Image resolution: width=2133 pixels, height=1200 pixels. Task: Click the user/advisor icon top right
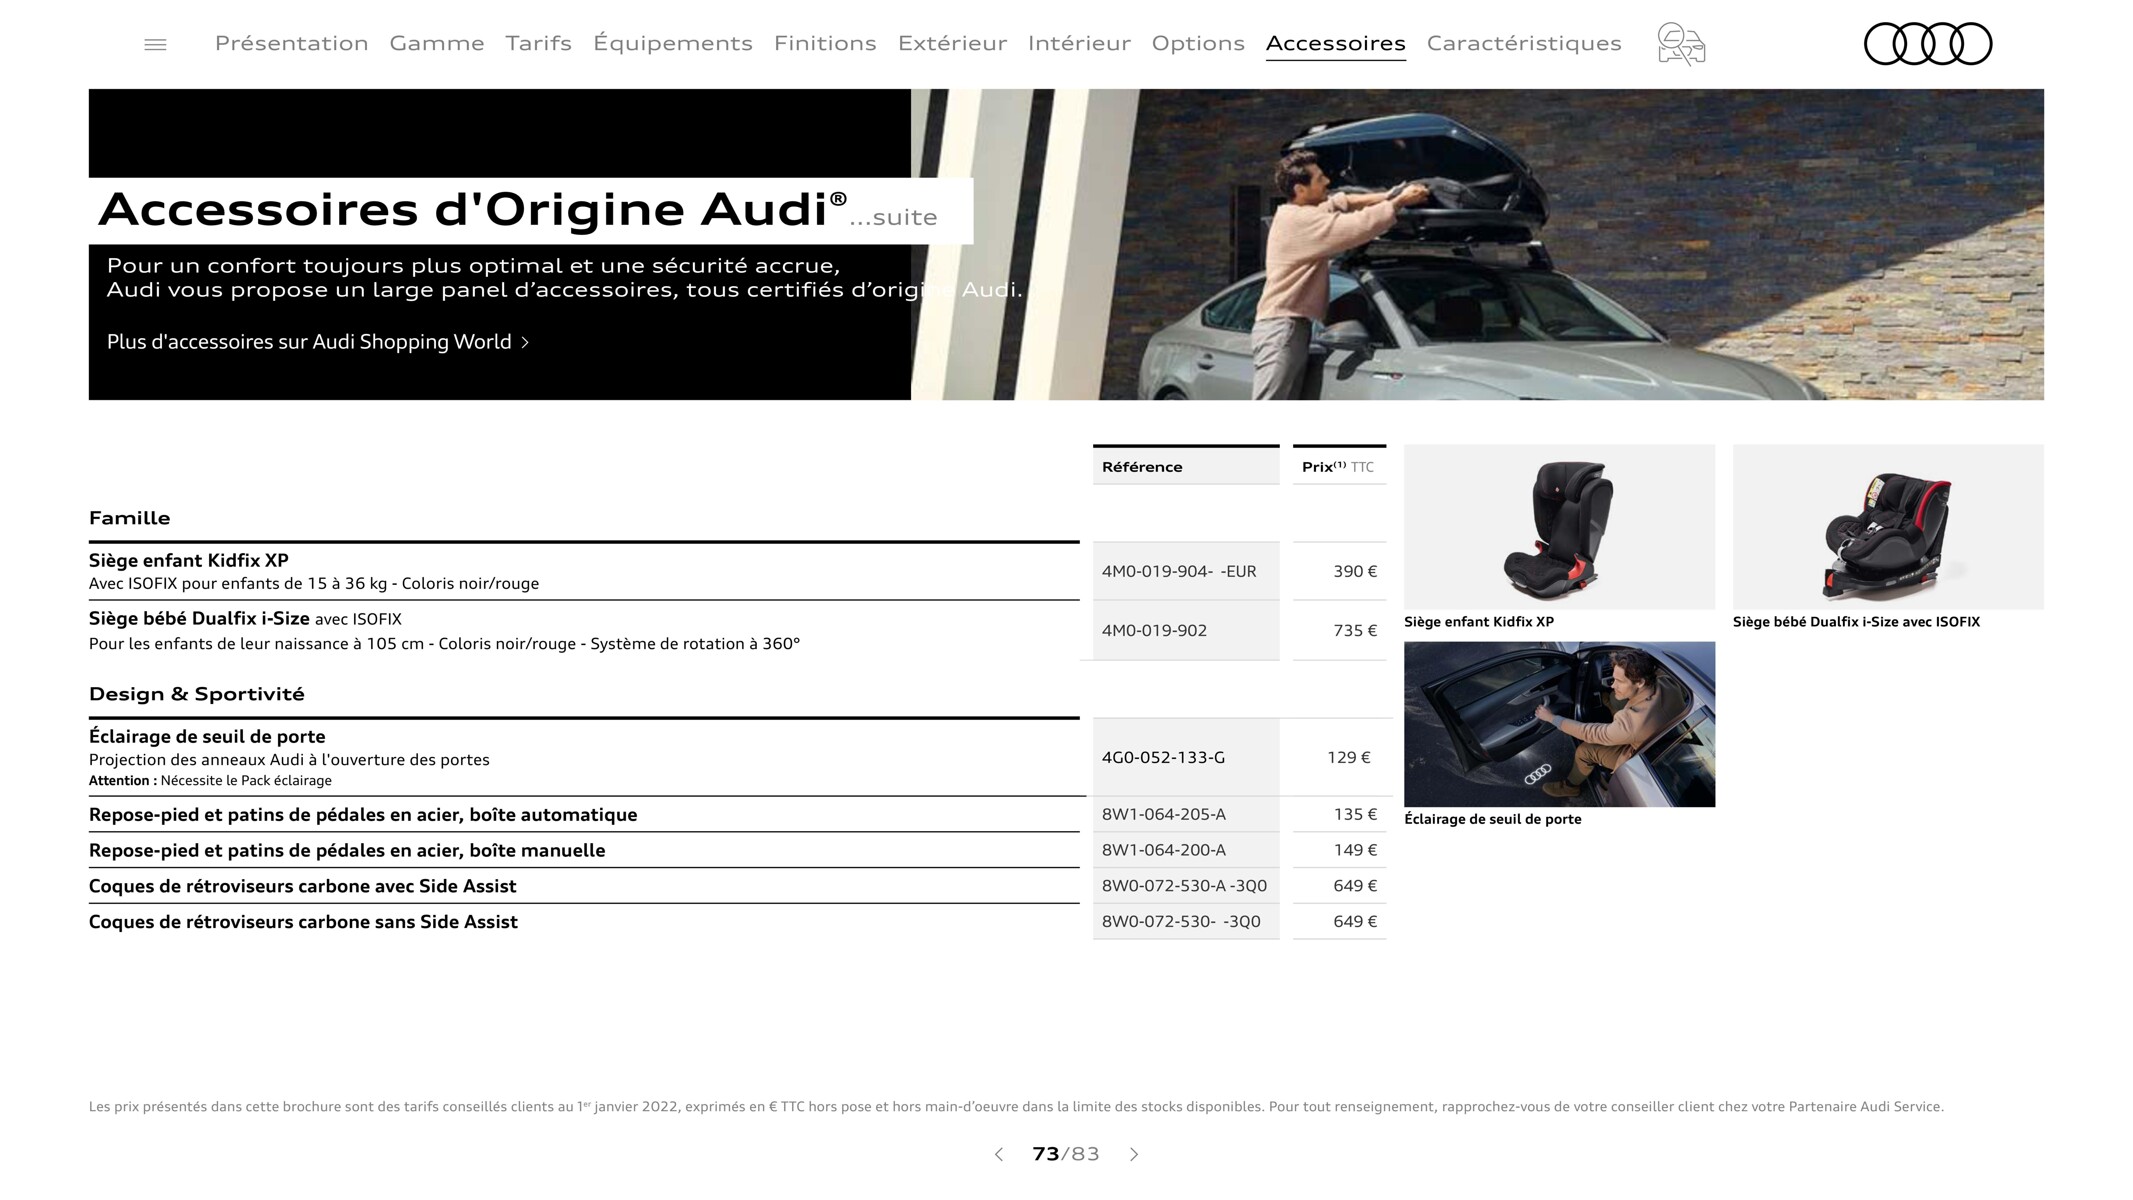[1680, 42]
